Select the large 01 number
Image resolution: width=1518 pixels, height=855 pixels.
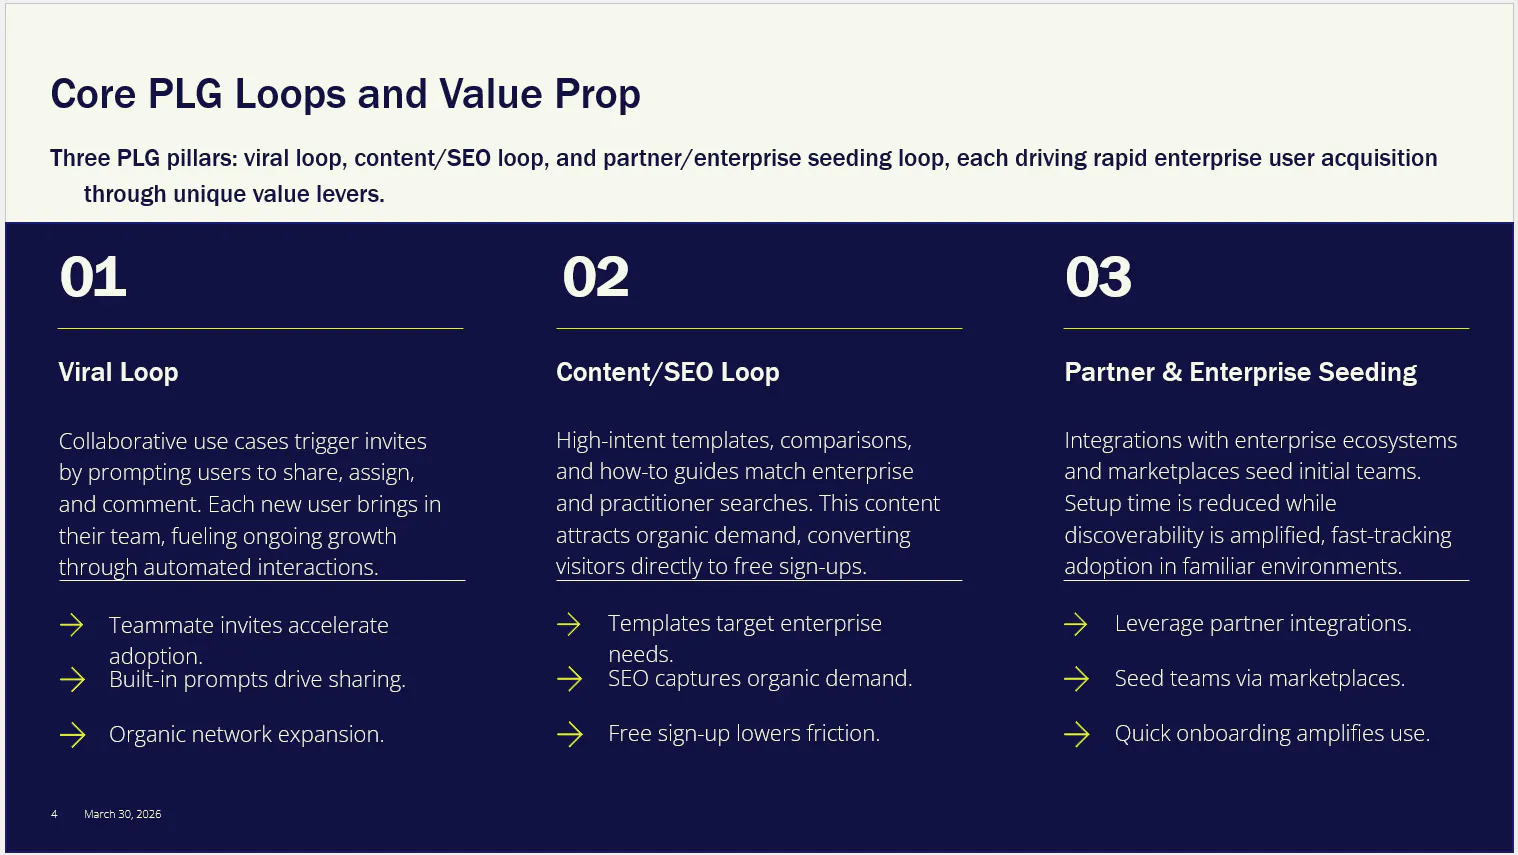[x=93, y=277]
